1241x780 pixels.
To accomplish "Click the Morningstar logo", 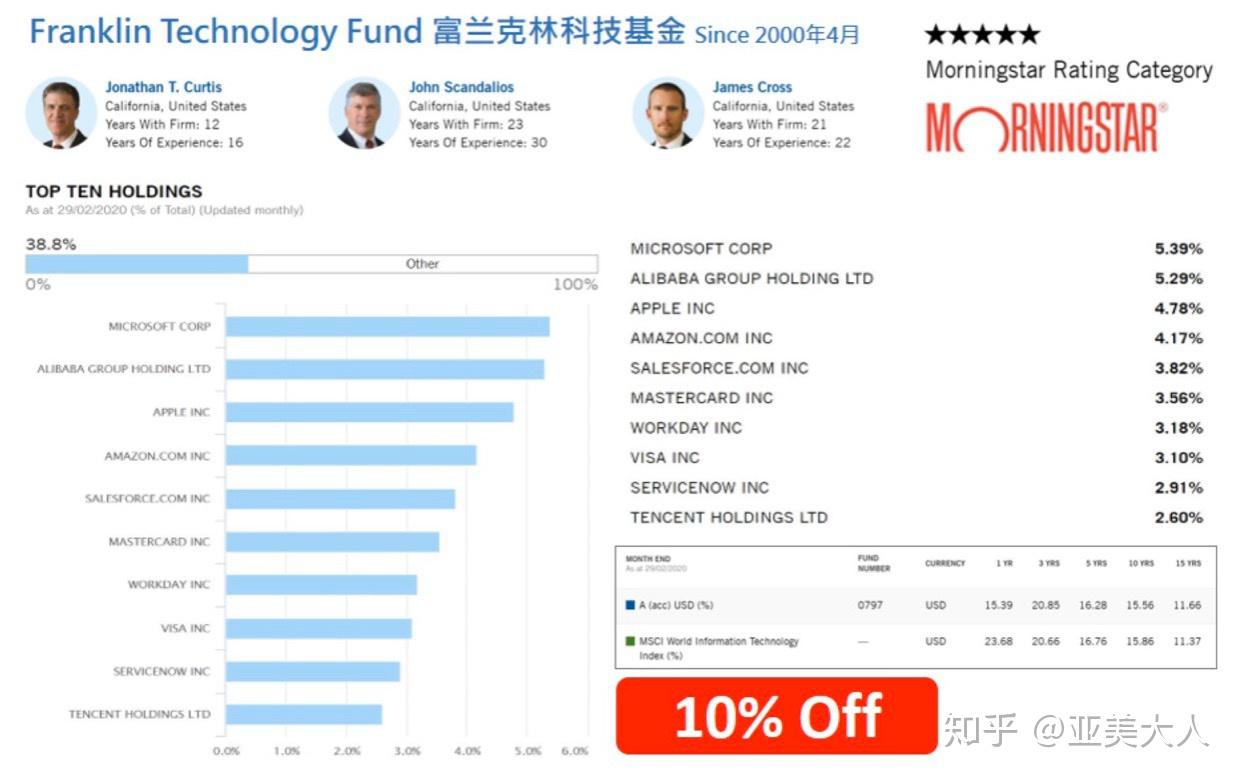I will pyautogui.click(x=1045, y=127).
